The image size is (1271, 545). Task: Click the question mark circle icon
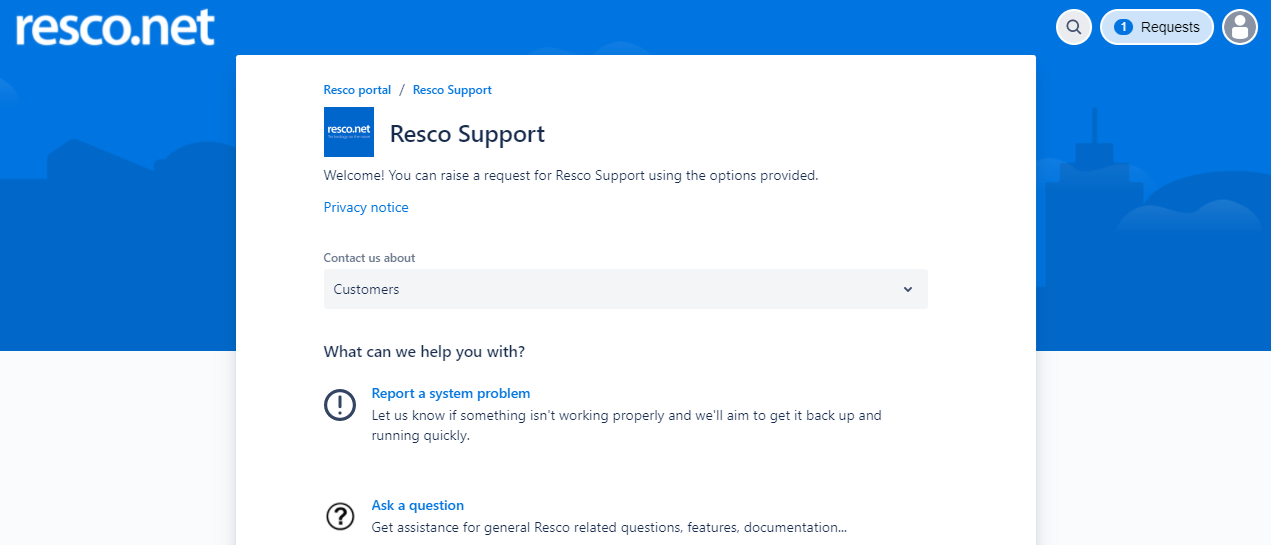click(x=340, y=516)
